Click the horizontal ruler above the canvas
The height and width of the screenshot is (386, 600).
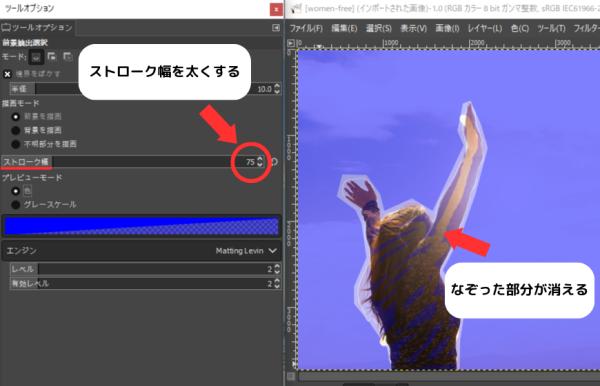pos(448,43)
